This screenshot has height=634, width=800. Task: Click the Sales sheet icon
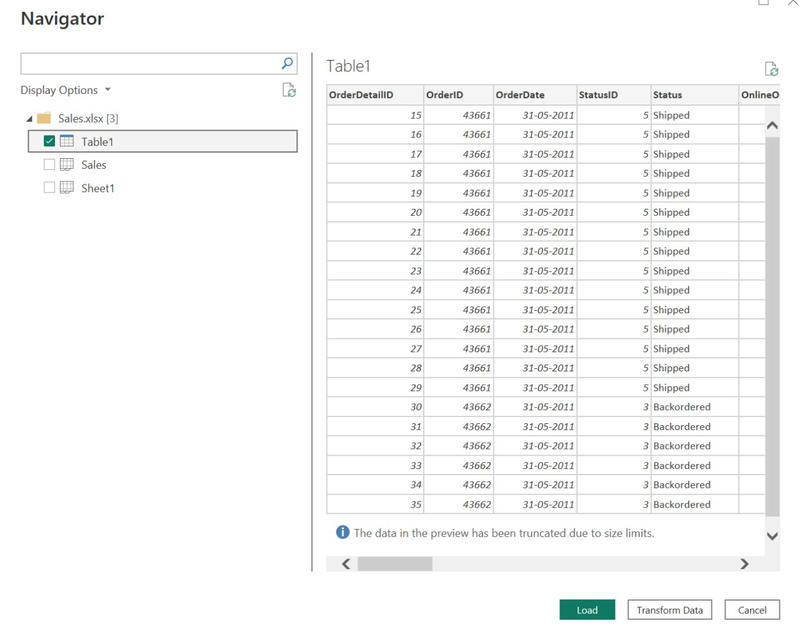[67, 164]
